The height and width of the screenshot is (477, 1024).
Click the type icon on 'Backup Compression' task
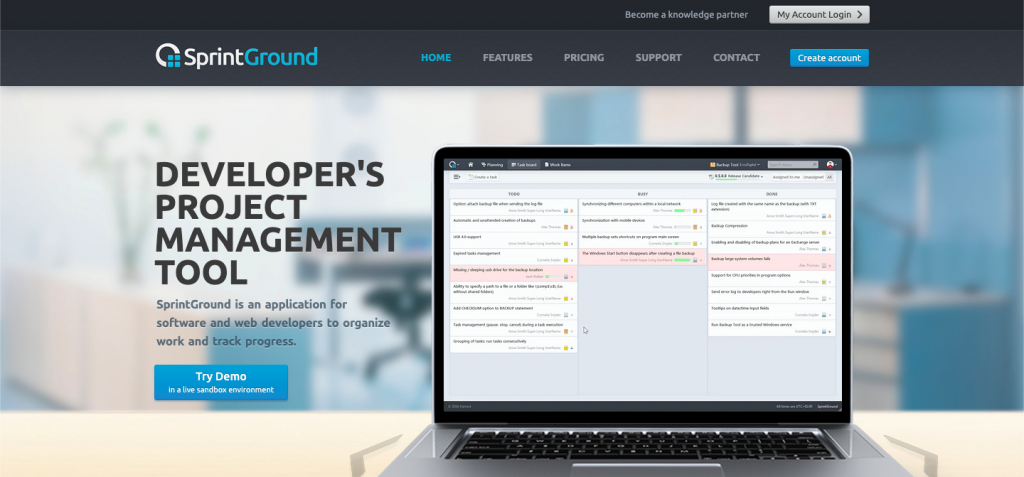pos(824,232)
